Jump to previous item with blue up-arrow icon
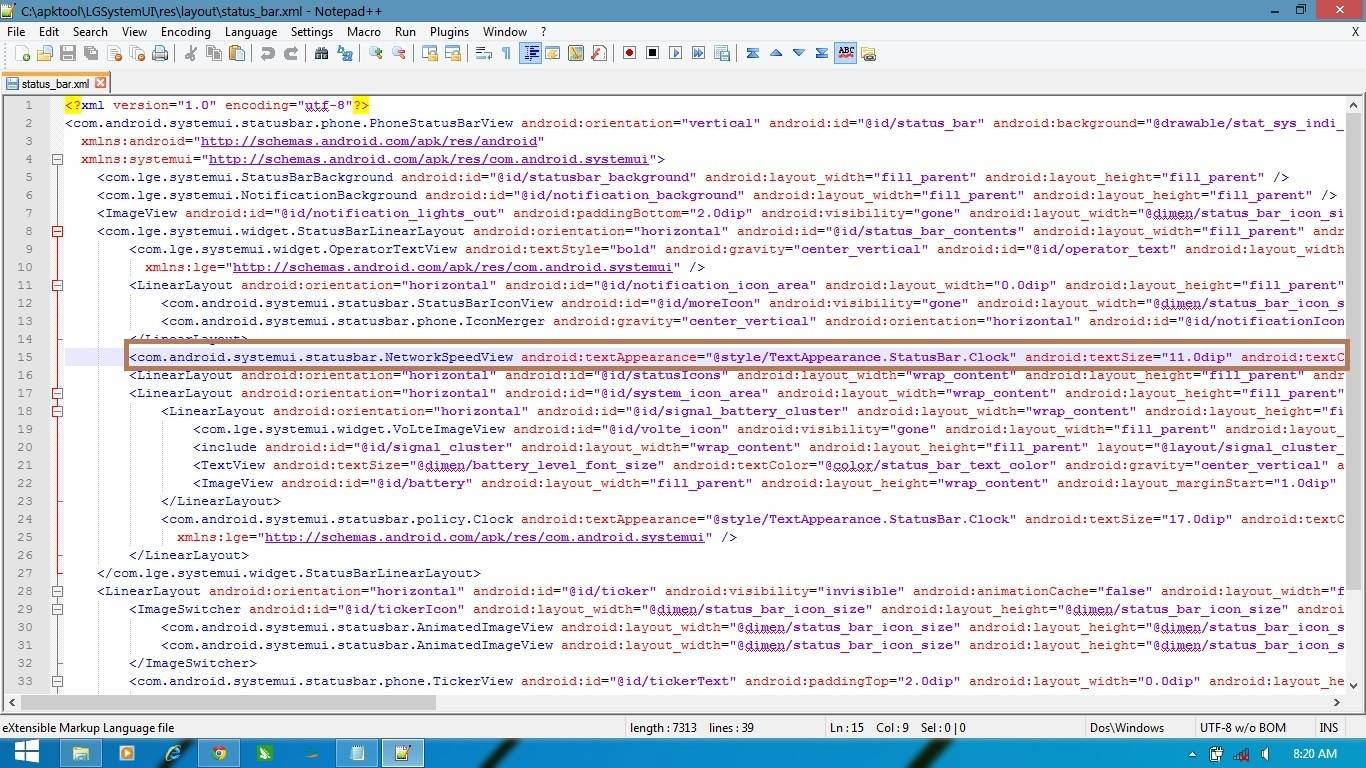1366x768 pixels. pos(776,53)
